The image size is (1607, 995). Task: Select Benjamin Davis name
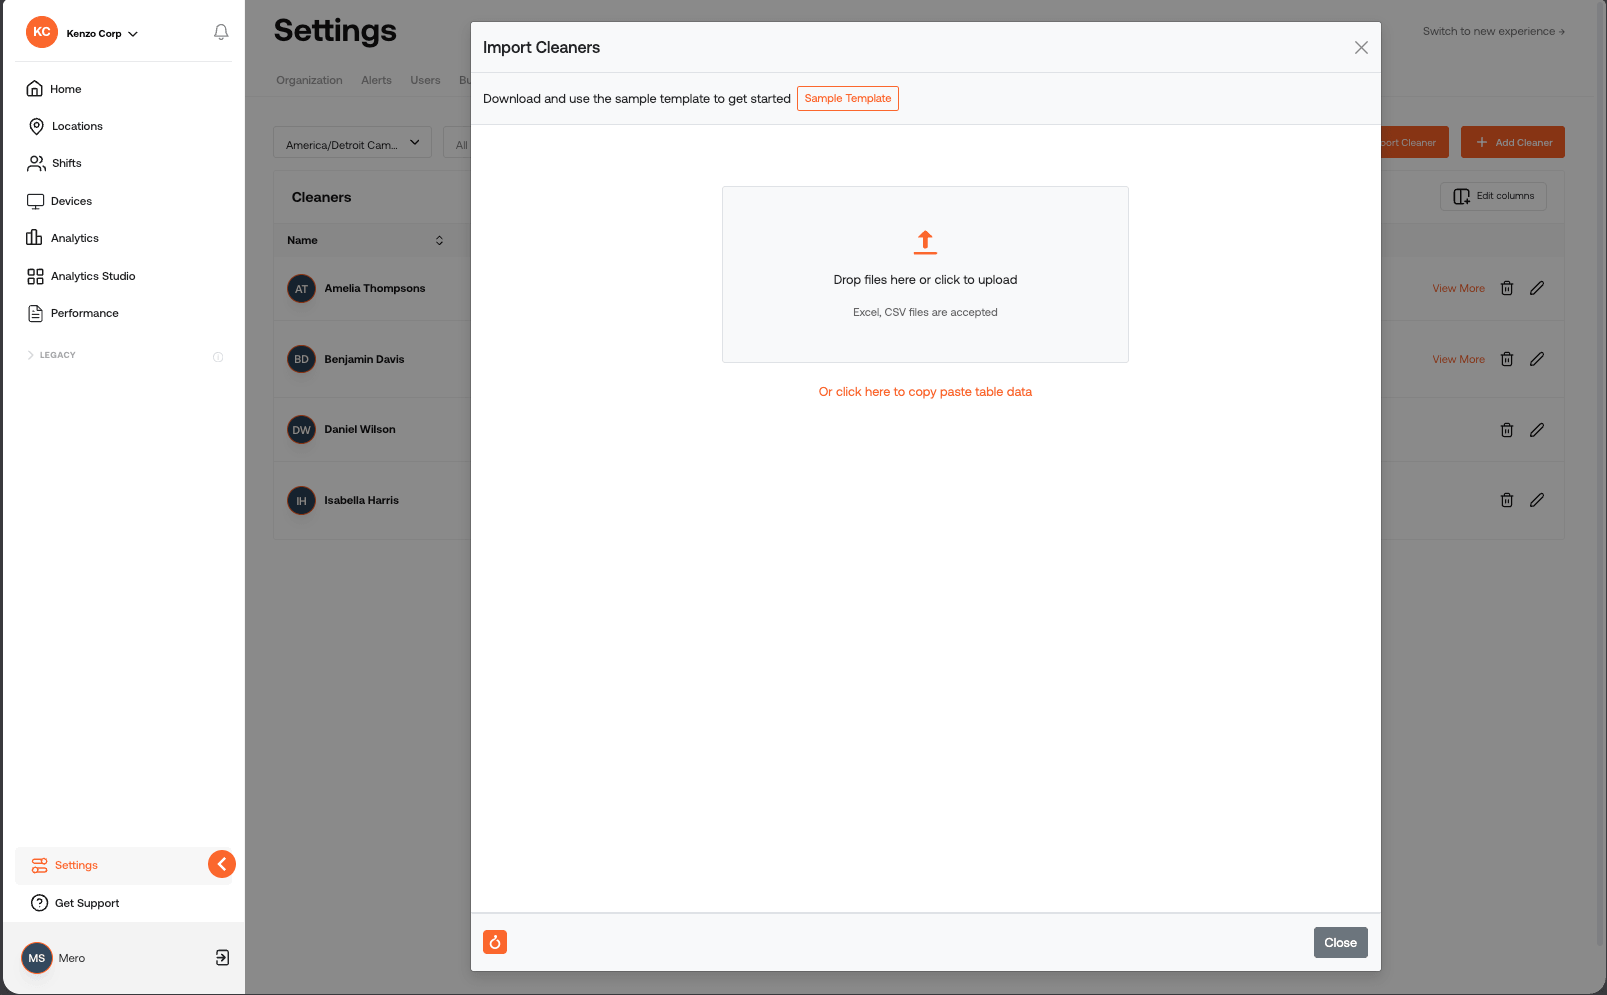click(364, 359)
